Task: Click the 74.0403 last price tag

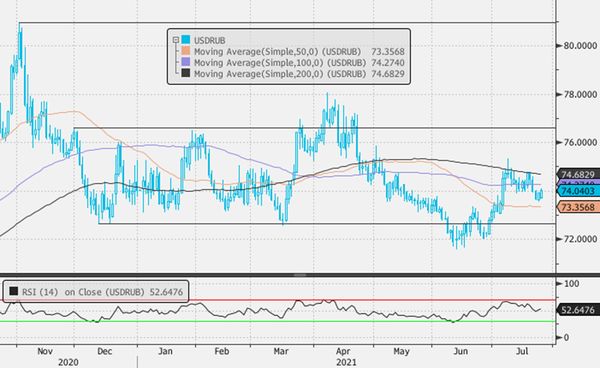Action: tap(578, 191)
